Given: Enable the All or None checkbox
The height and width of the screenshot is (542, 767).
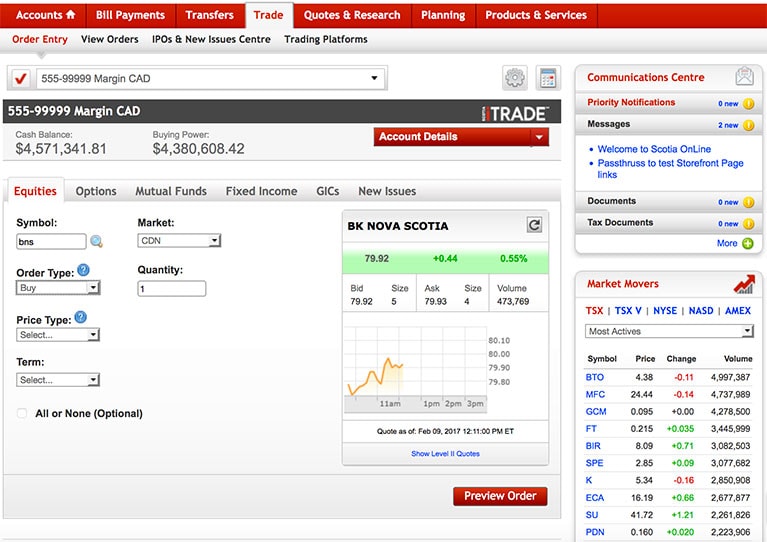Looking at the screenshot, I should tap(22, 413).
